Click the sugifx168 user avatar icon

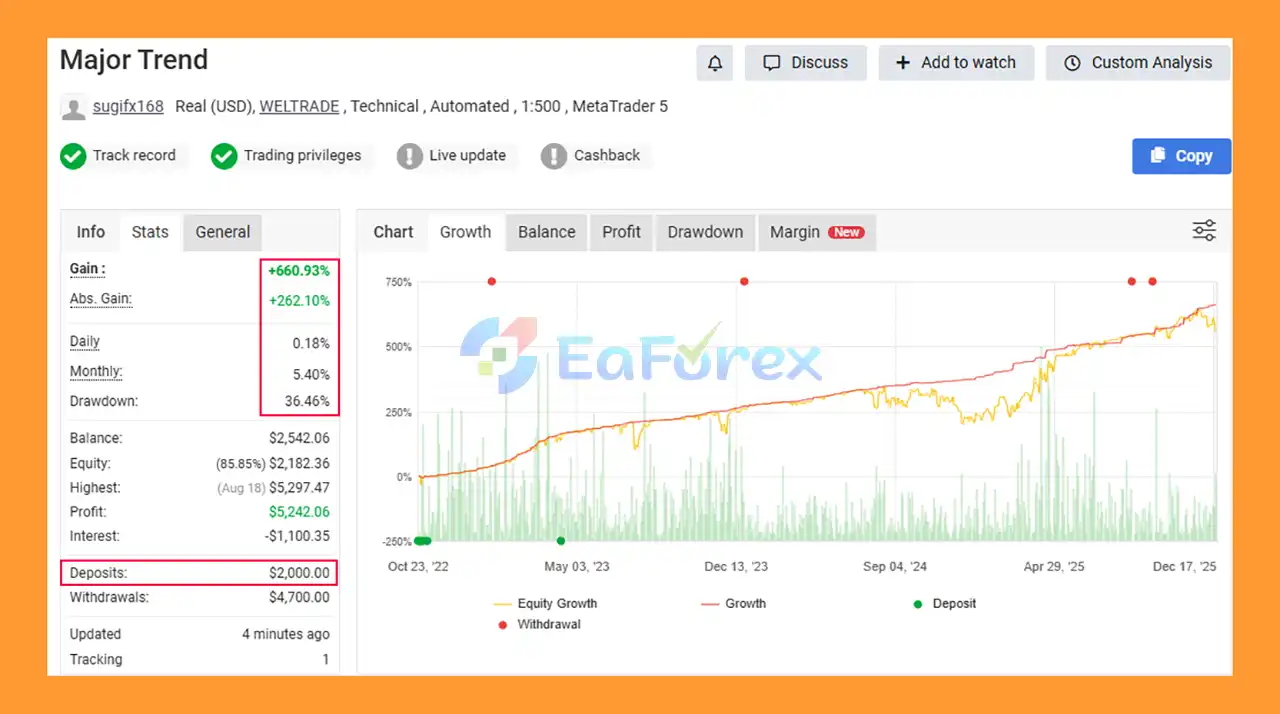point(73,107)
